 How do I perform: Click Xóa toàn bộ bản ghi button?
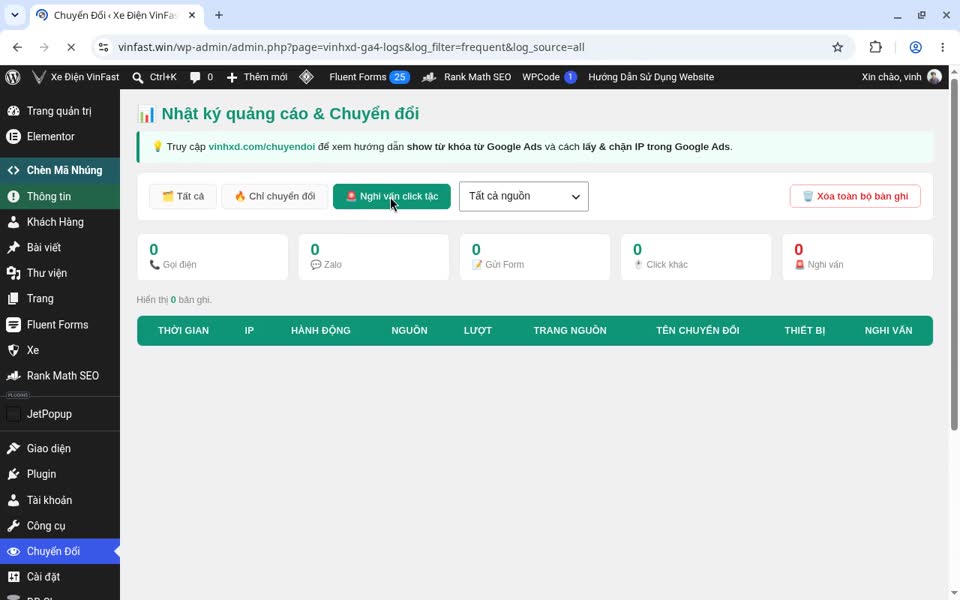(855, 197)
